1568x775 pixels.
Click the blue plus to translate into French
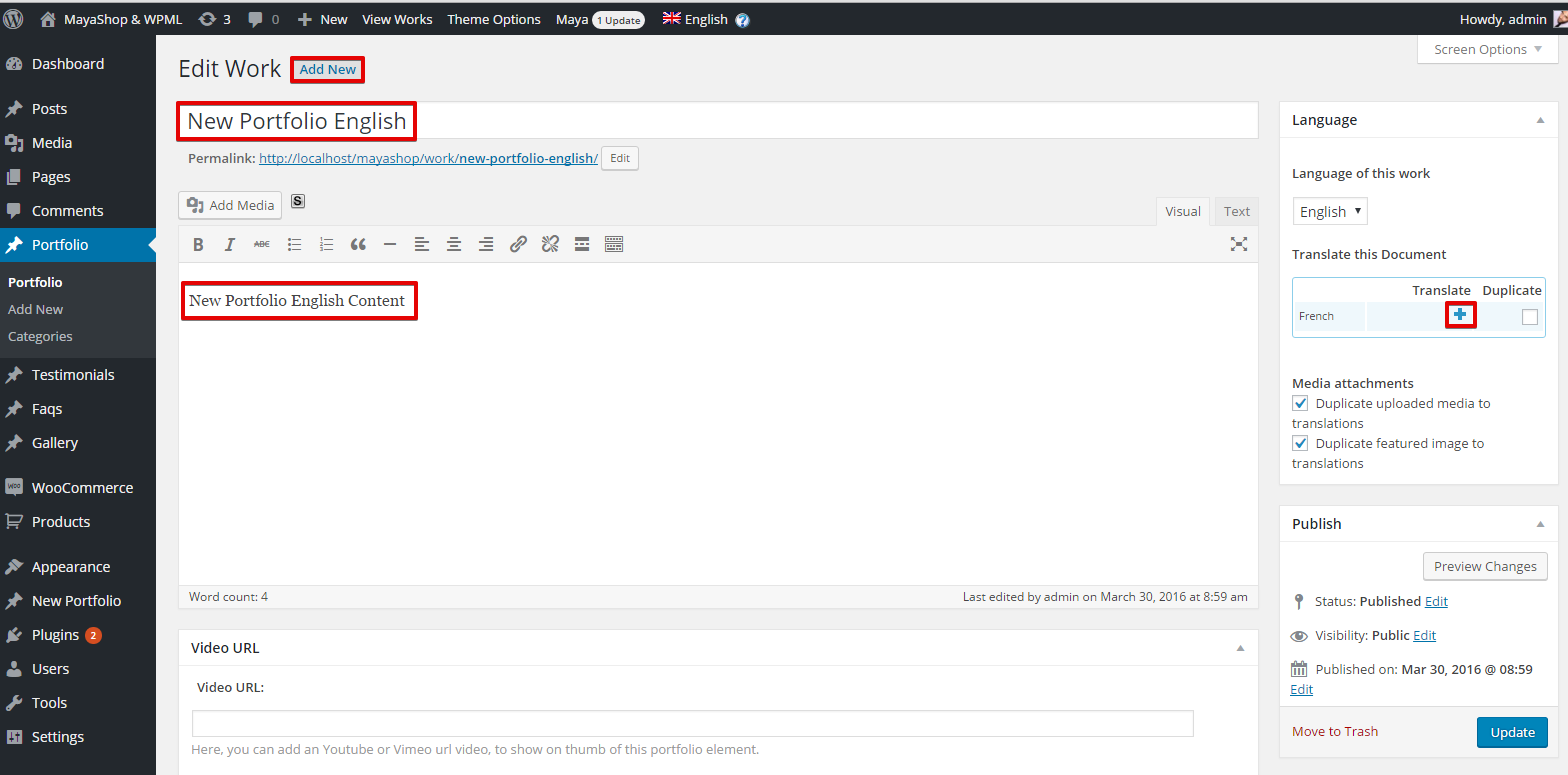1460,315
